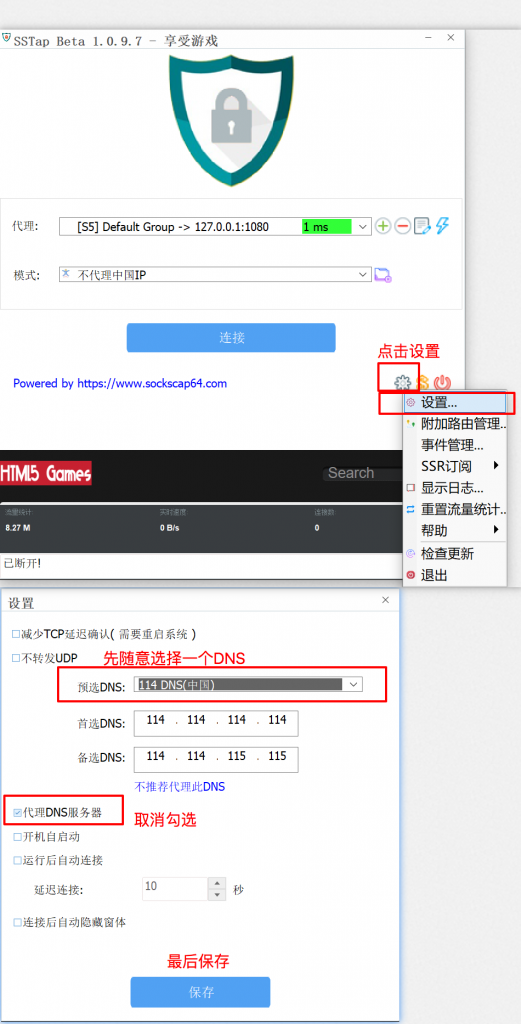Toggle the 不转发UDP checkbox
This screenshot has width=521, height=1024.
(x=16, y=658)
